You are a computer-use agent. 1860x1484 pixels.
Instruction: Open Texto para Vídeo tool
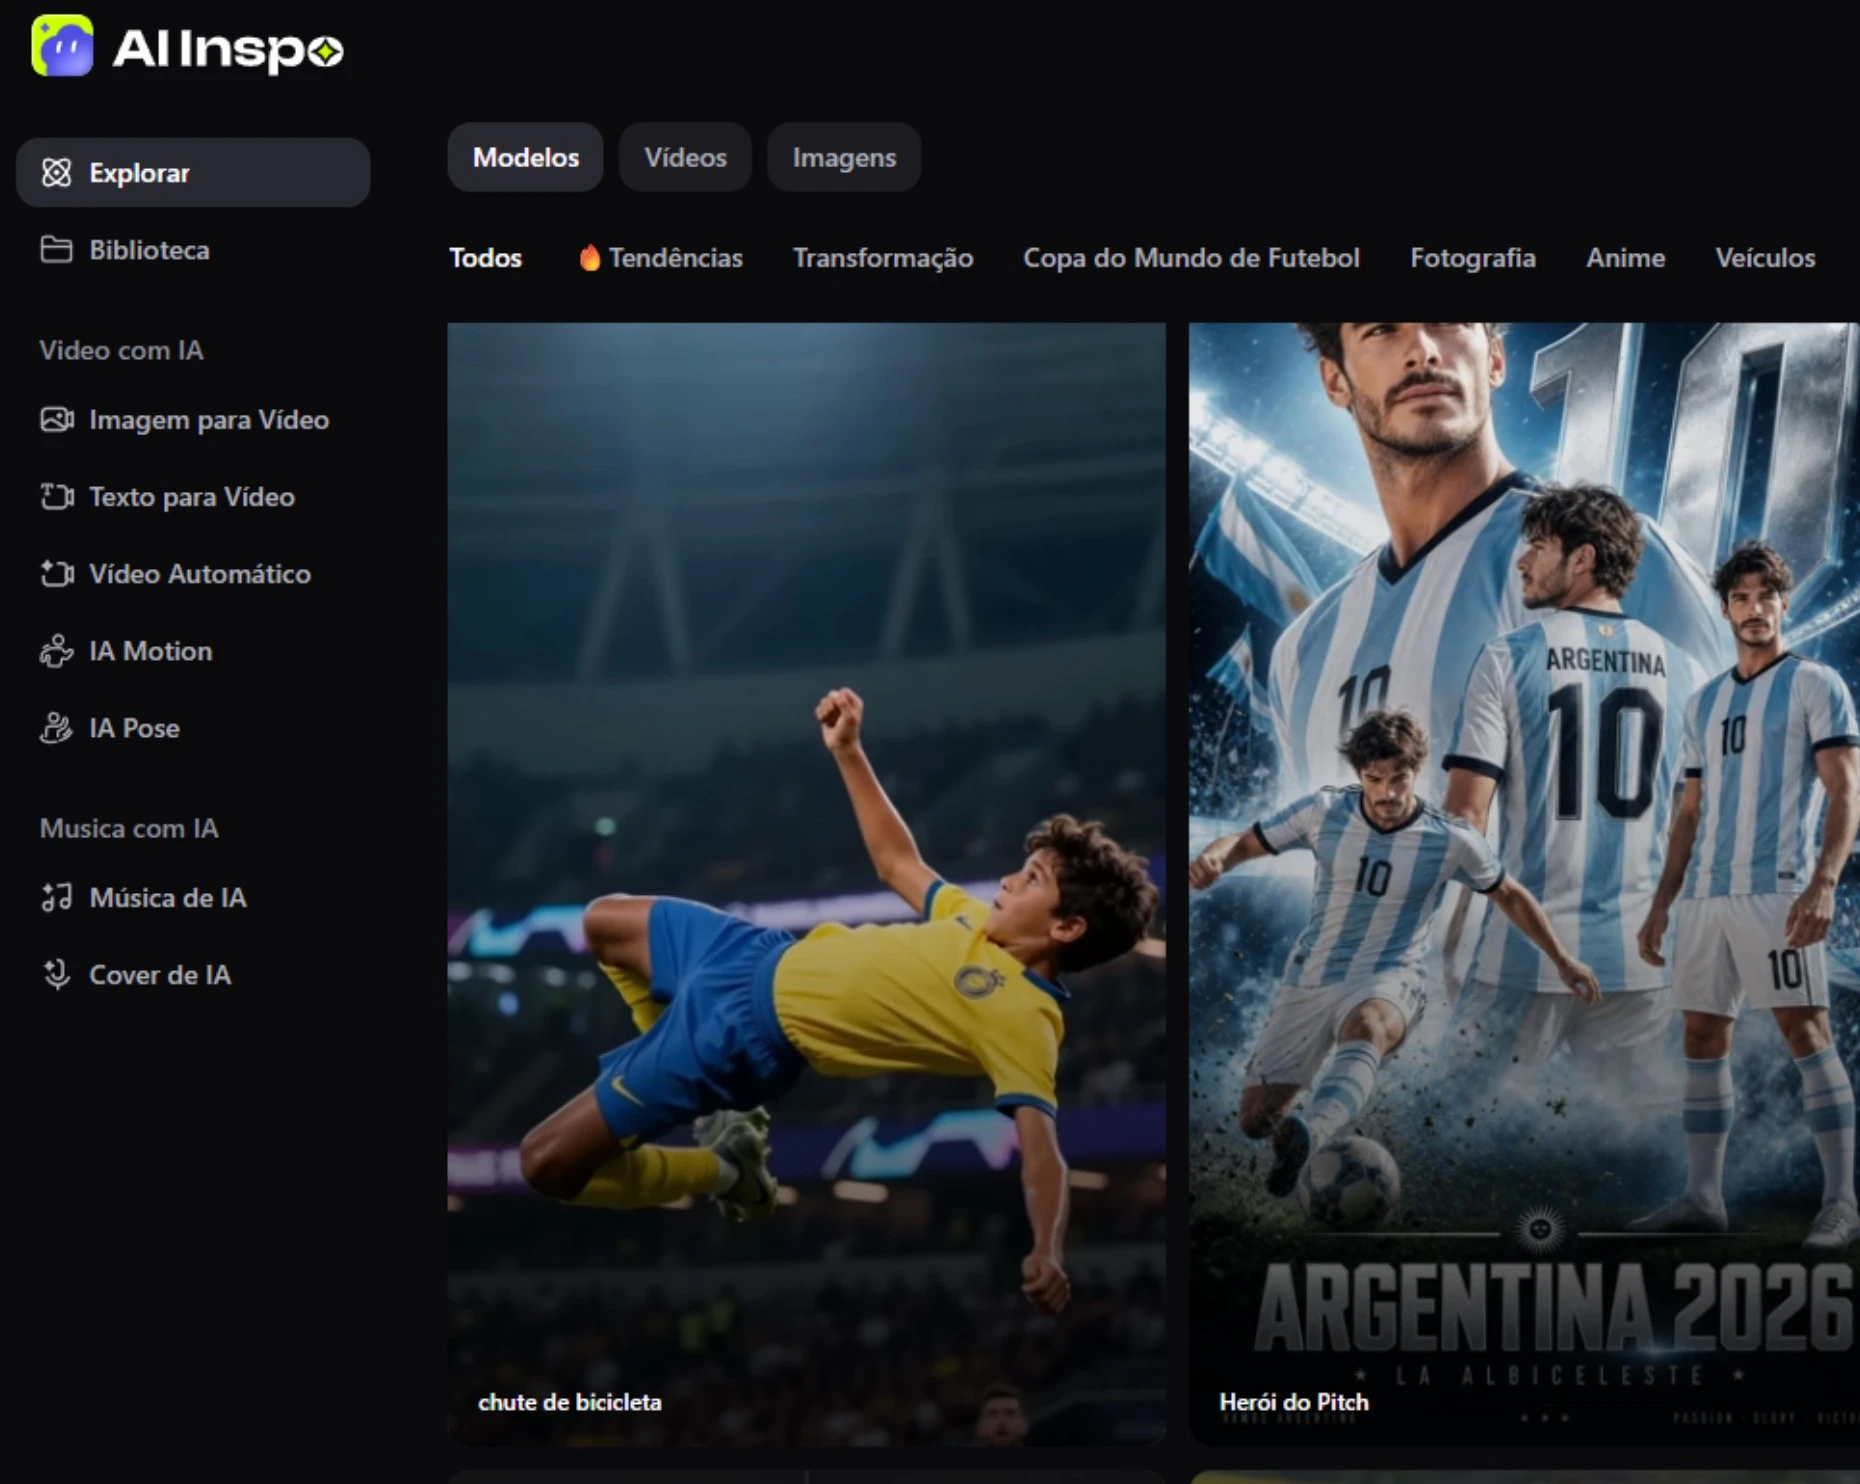coord(193,496)
